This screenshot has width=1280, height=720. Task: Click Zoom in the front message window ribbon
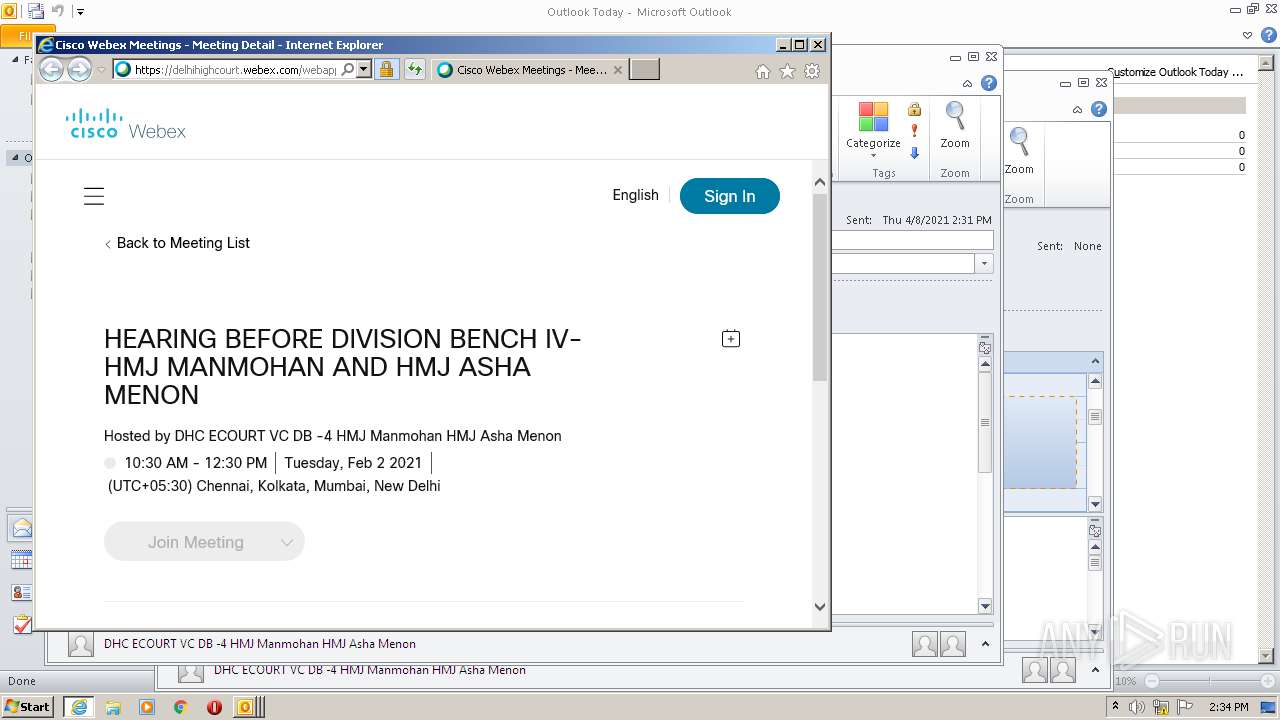[955, 125]
